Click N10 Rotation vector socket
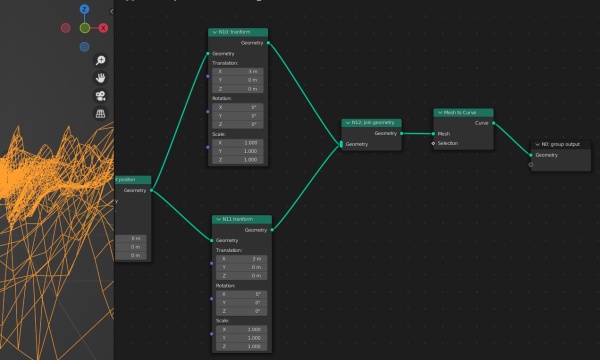 coord(208,112)
